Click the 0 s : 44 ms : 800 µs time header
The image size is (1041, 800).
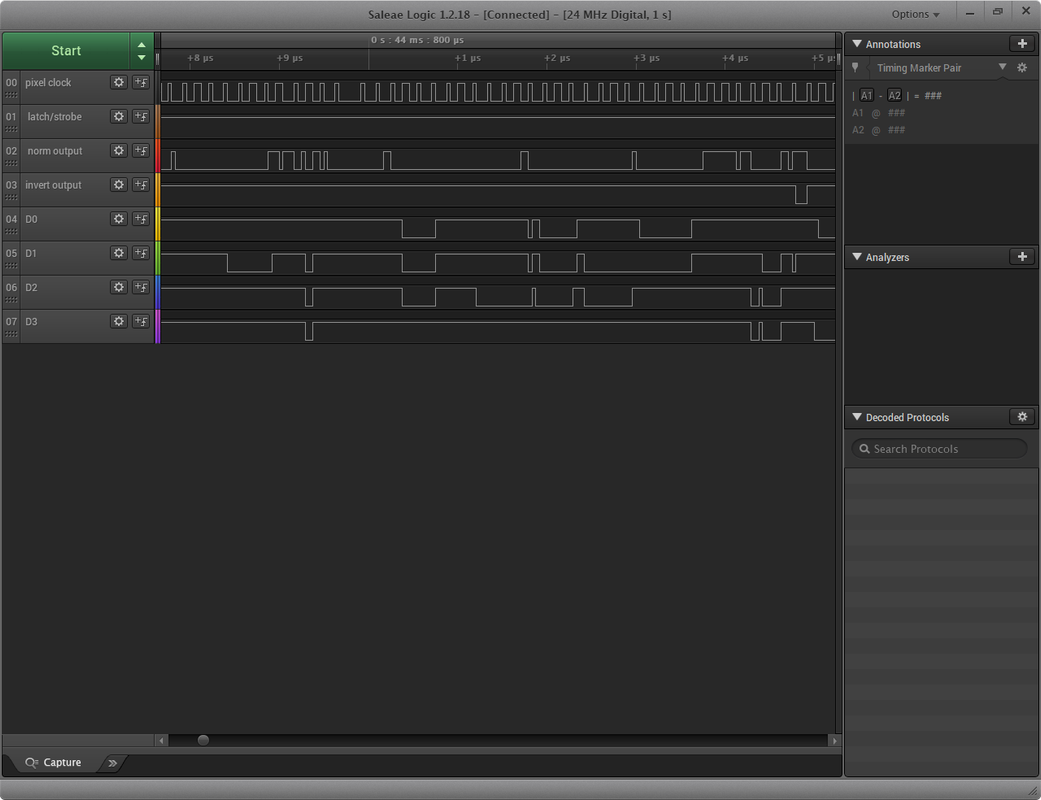tap(417, 40)
